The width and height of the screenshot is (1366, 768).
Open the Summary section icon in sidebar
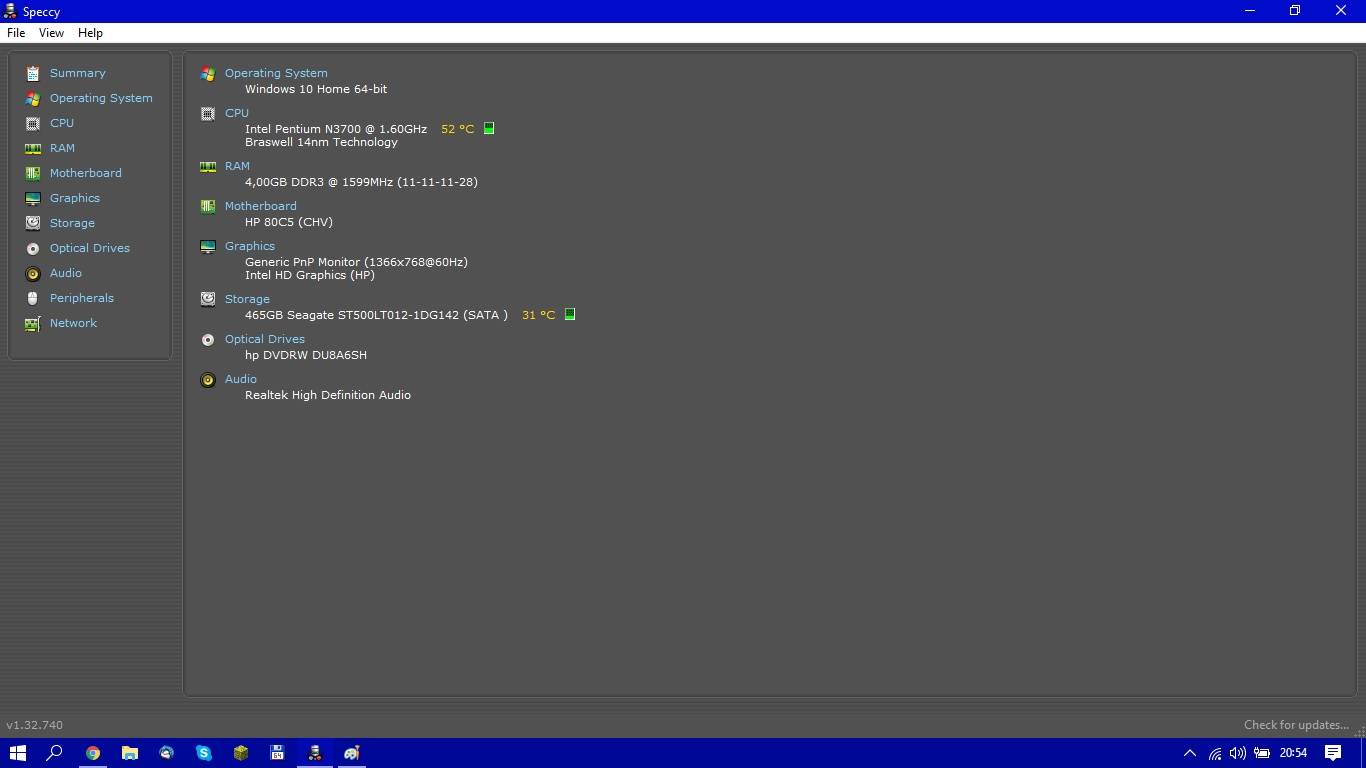33,73
